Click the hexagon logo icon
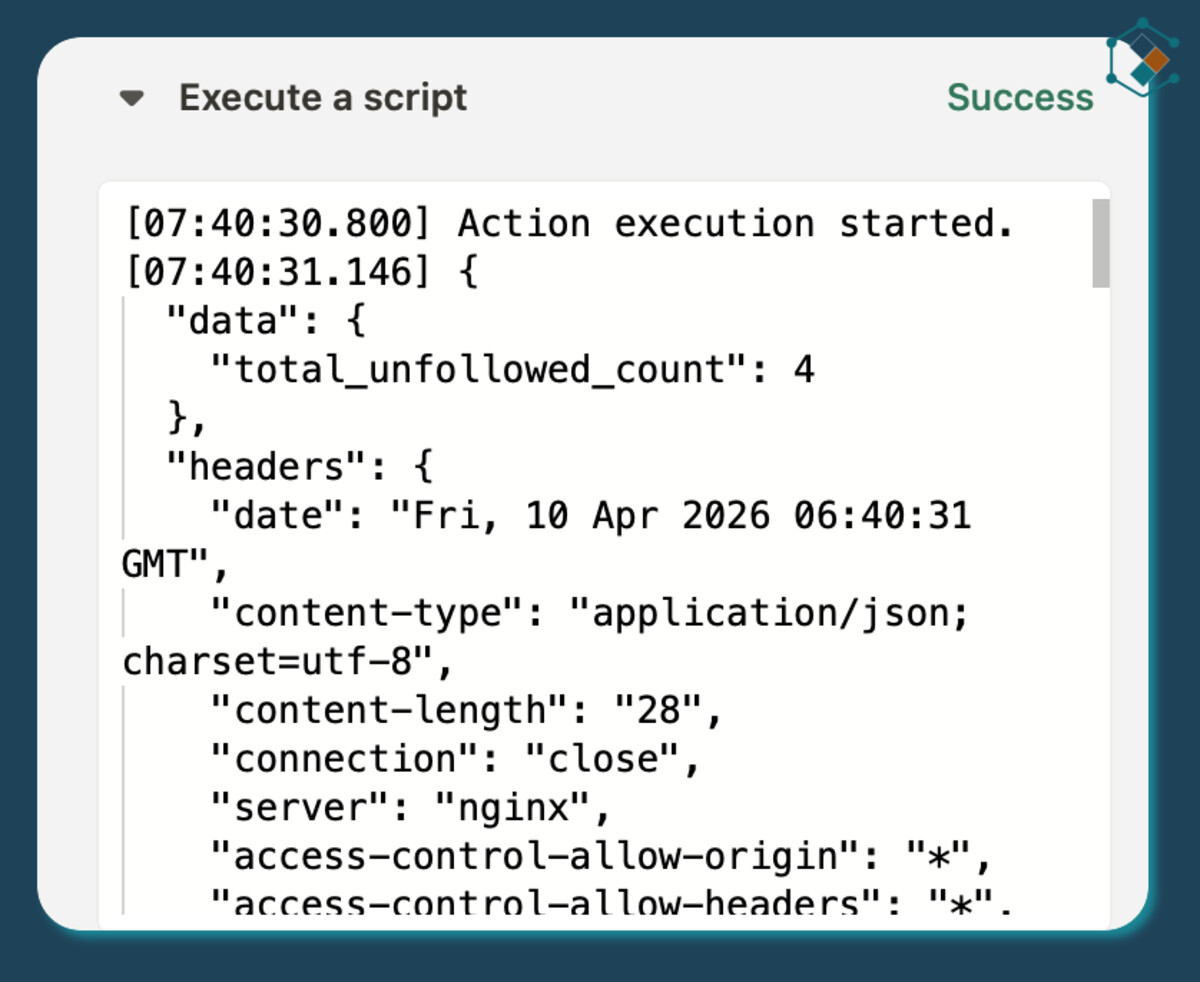 (x=1143, y=58)
